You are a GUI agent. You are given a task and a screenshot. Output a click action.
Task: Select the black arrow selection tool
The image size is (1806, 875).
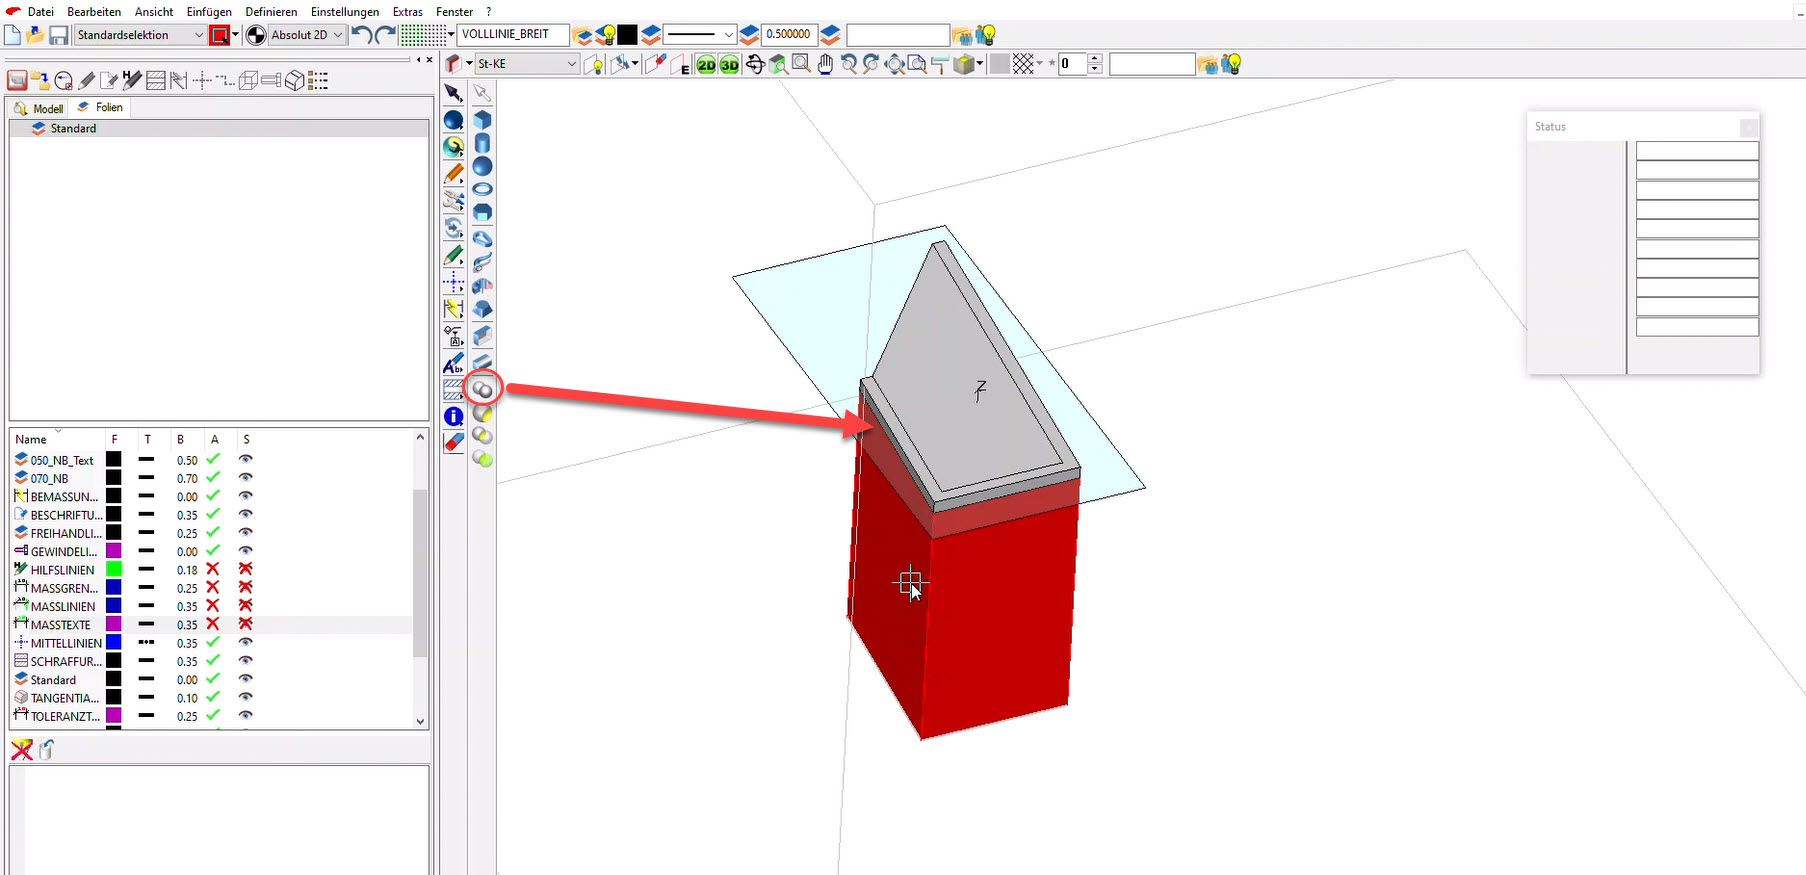[453, 93]
